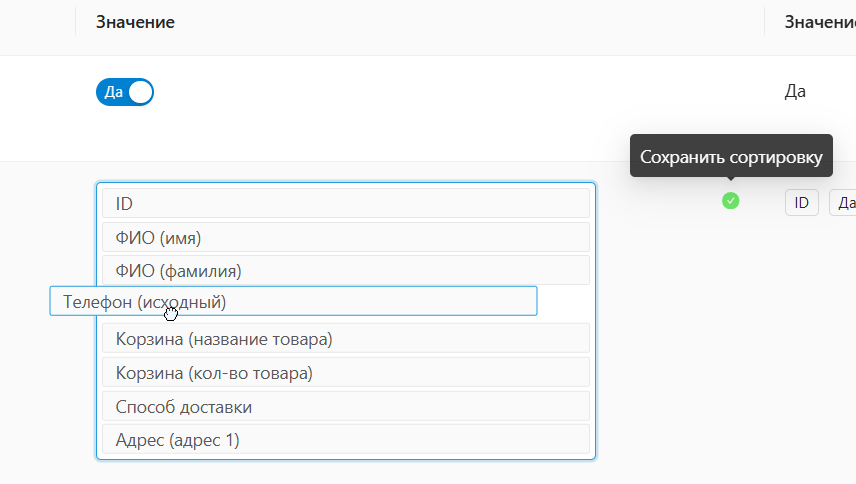Click the empty drop slot below "ФИО (фамилия)"
The height and width of the screenshot is (484, 856).
pyautogui.click(x=565, y=302)
